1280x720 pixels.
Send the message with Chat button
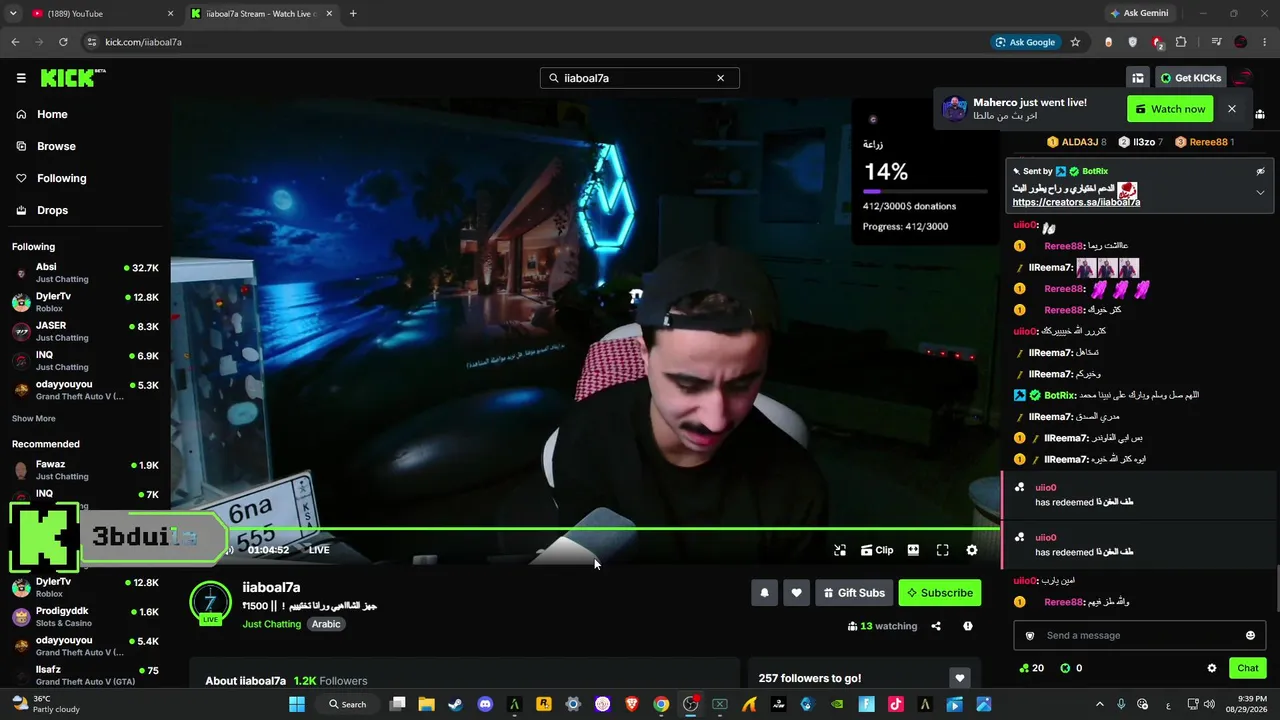click(x=1248, y=668)
